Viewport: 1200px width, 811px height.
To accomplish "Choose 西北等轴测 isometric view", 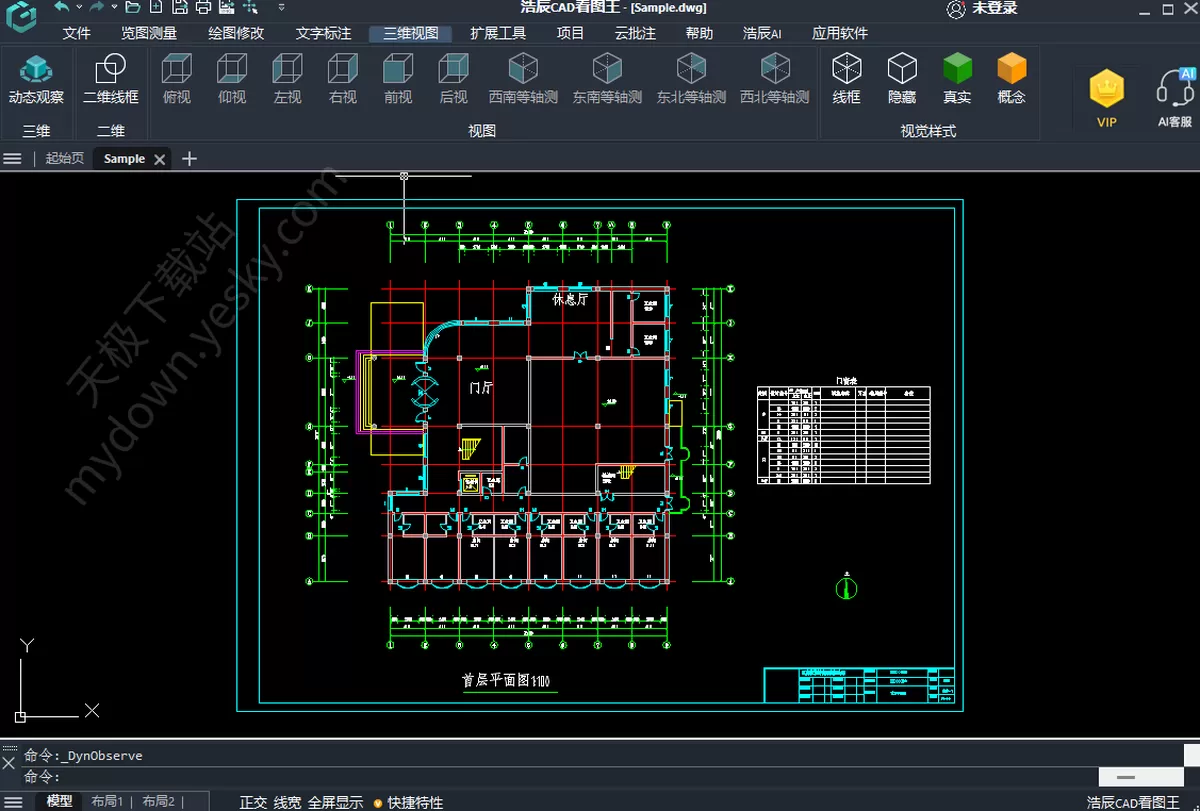I will (x=775, y=80).
